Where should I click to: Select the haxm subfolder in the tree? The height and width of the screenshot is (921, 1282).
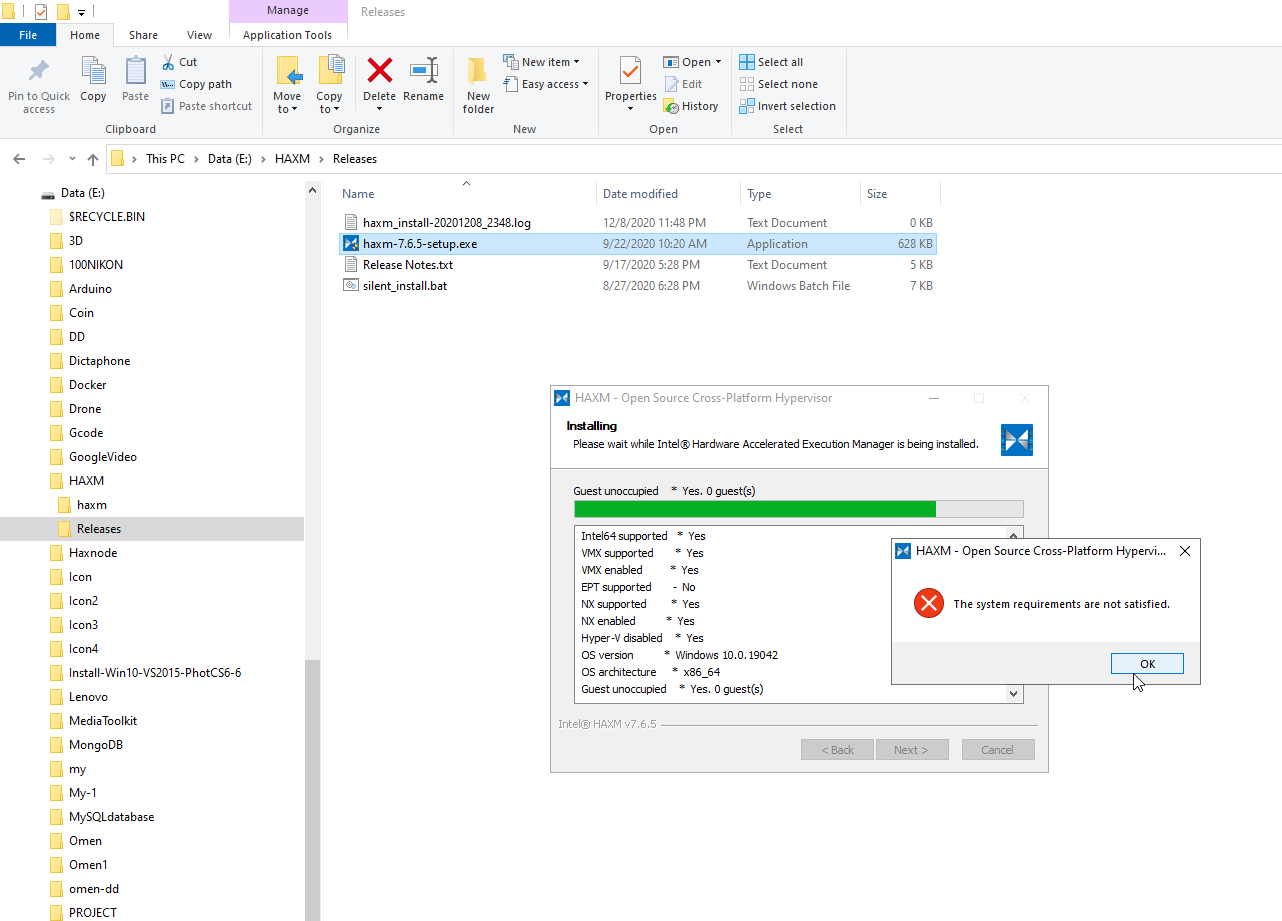coord(91,505)
